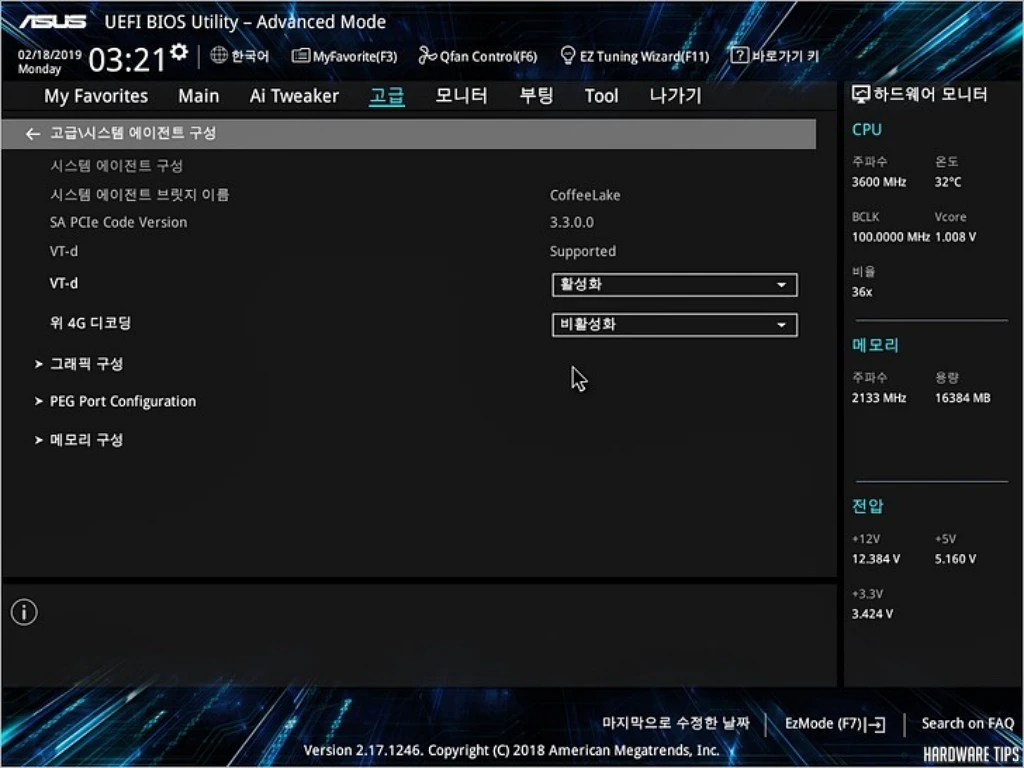Click the 32°C temperature reading
Image resolution: width=1024 pixels, height=768 pixels.
[x=948, y=182]
